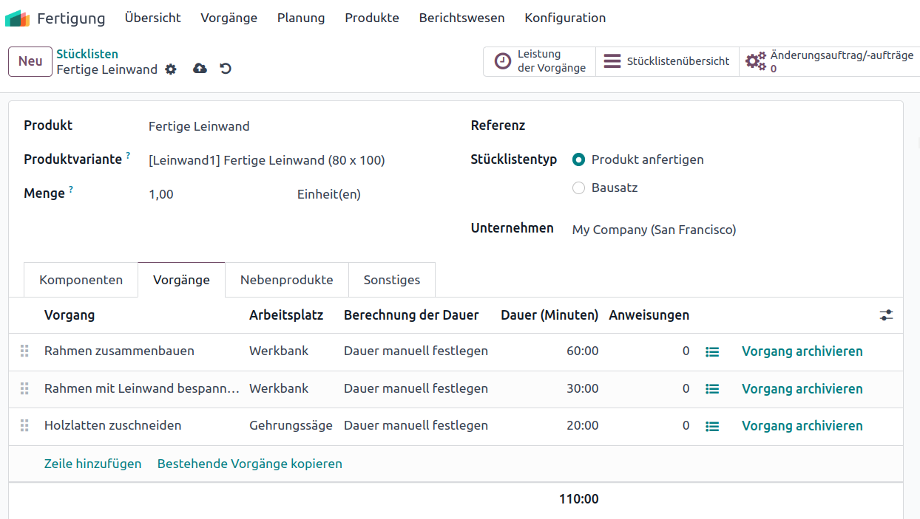Open the Produkte menu
The height and width of the screenshot is (519, 920).
pos(372,18)
